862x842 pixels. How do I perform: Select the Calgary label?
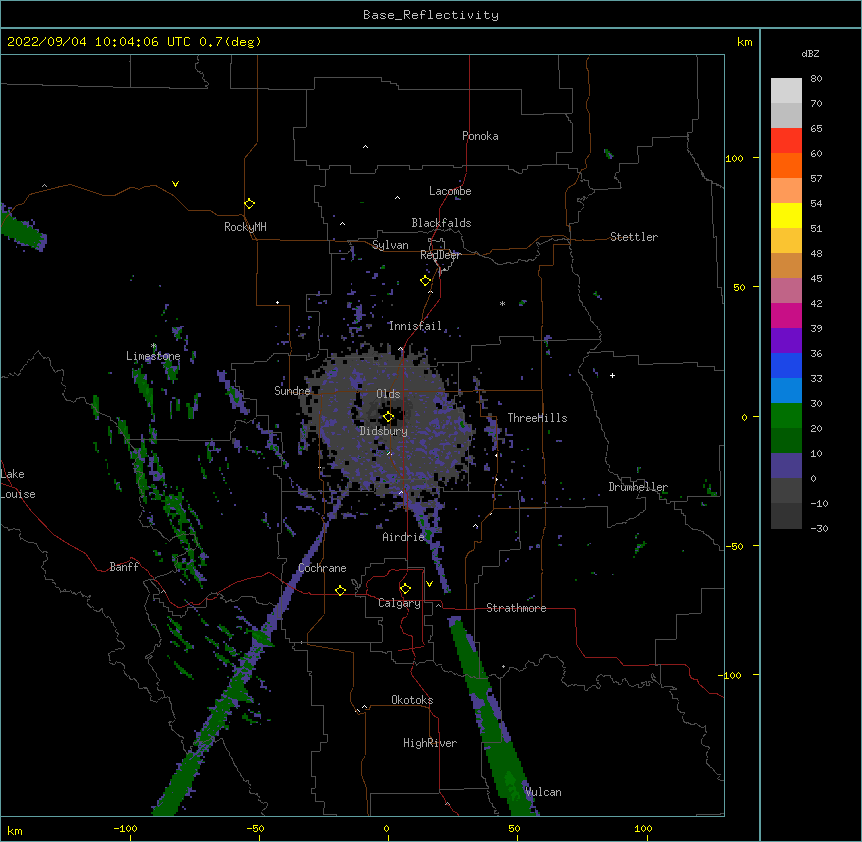(399, 603)
